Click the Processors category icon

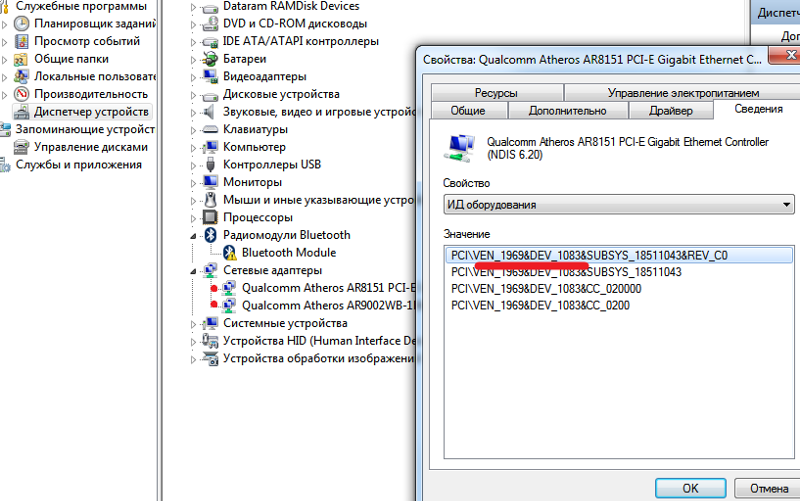[210, 217]
